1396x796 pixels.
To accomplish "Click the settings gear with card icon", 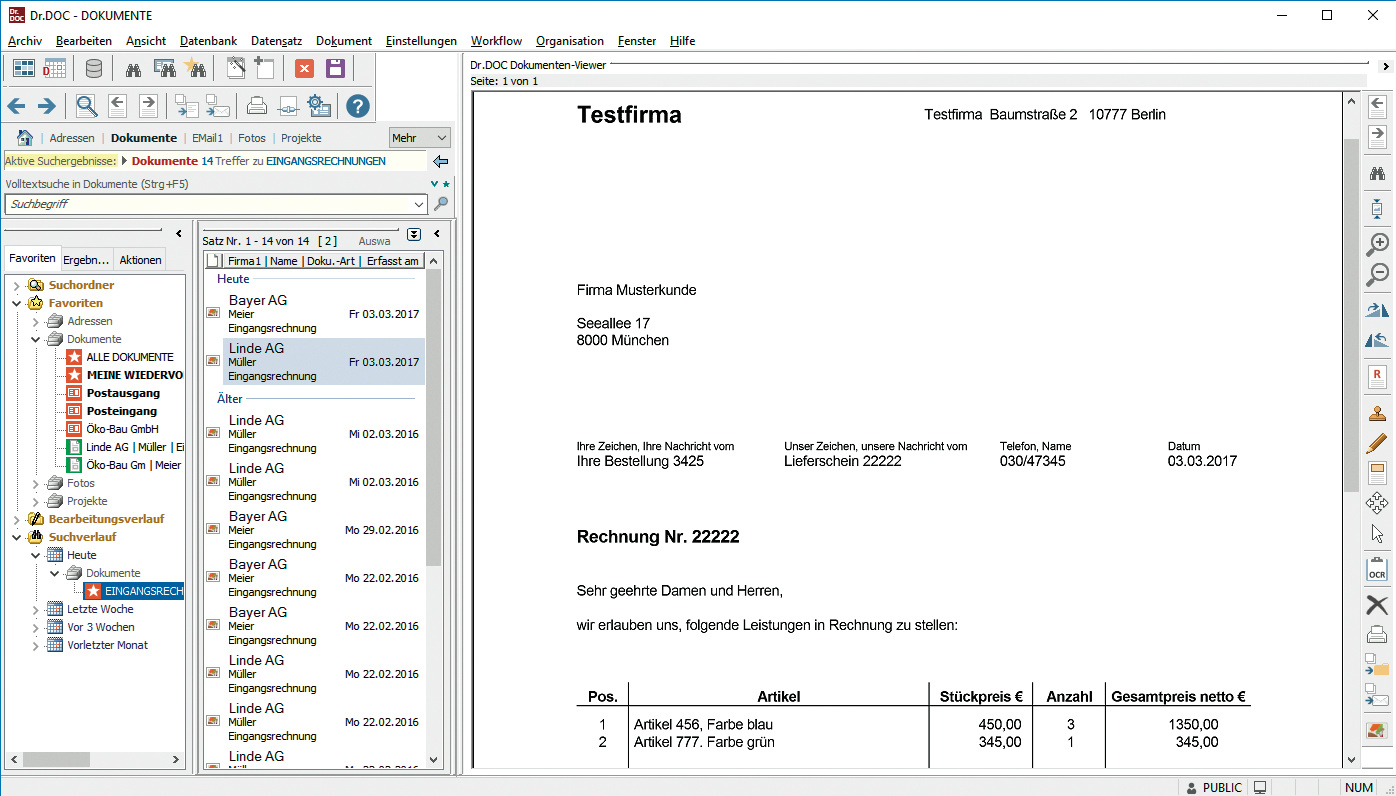I will (319, 106).
